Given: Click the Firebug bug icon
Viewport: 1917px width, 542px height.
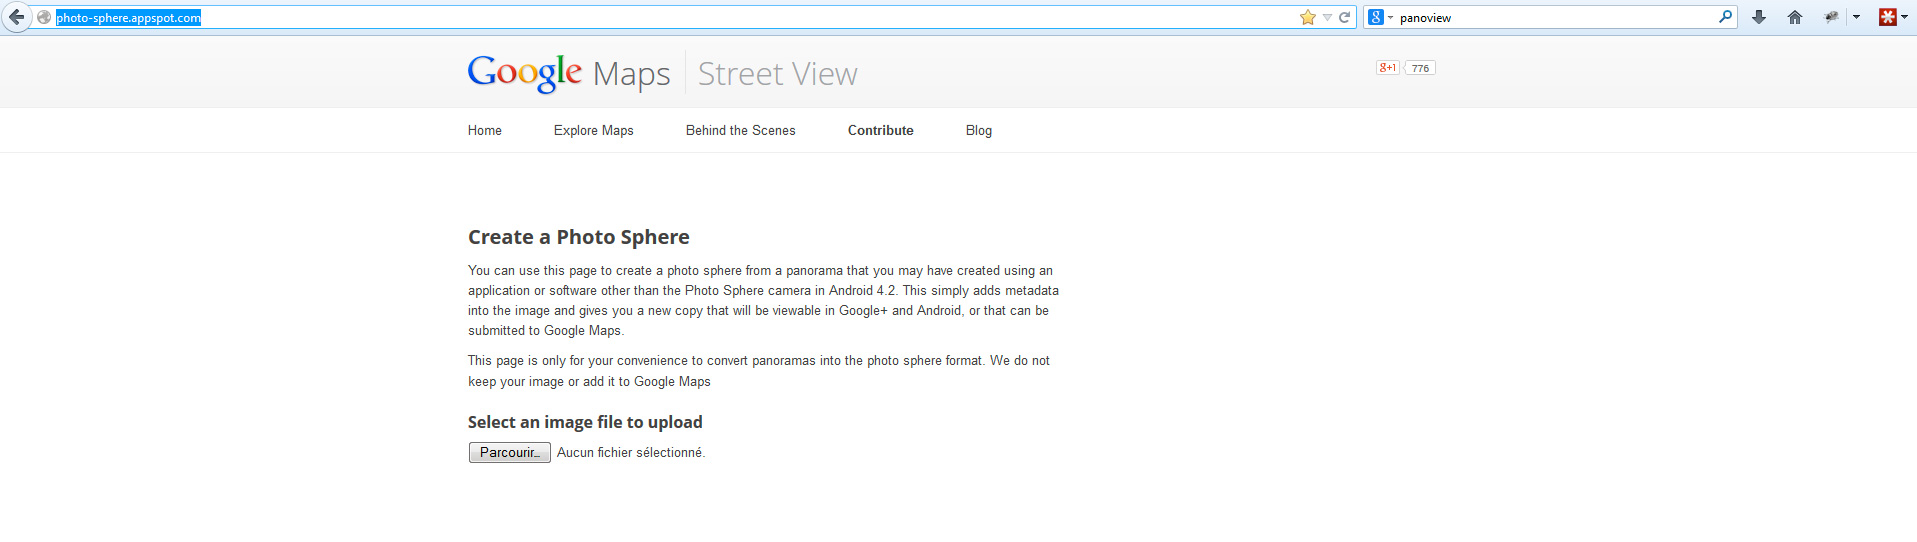Looking at the screenshot, I should [1831, 17].
